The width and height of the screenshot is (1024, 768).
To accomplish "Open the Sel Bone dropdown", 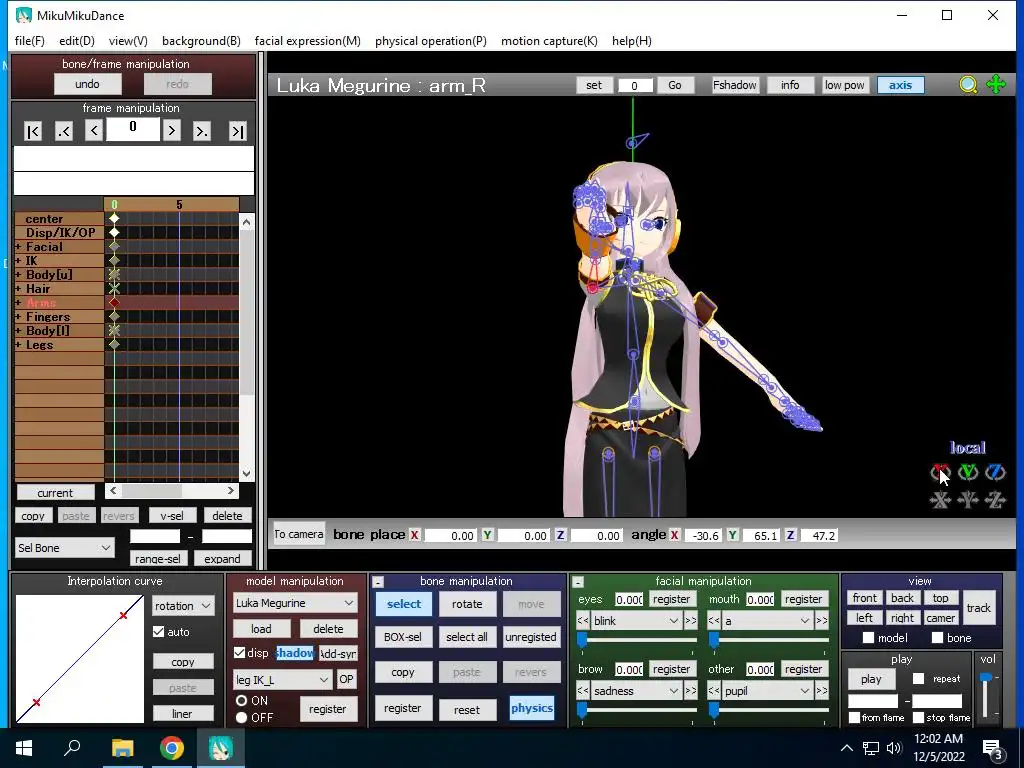I will point(65,547).
